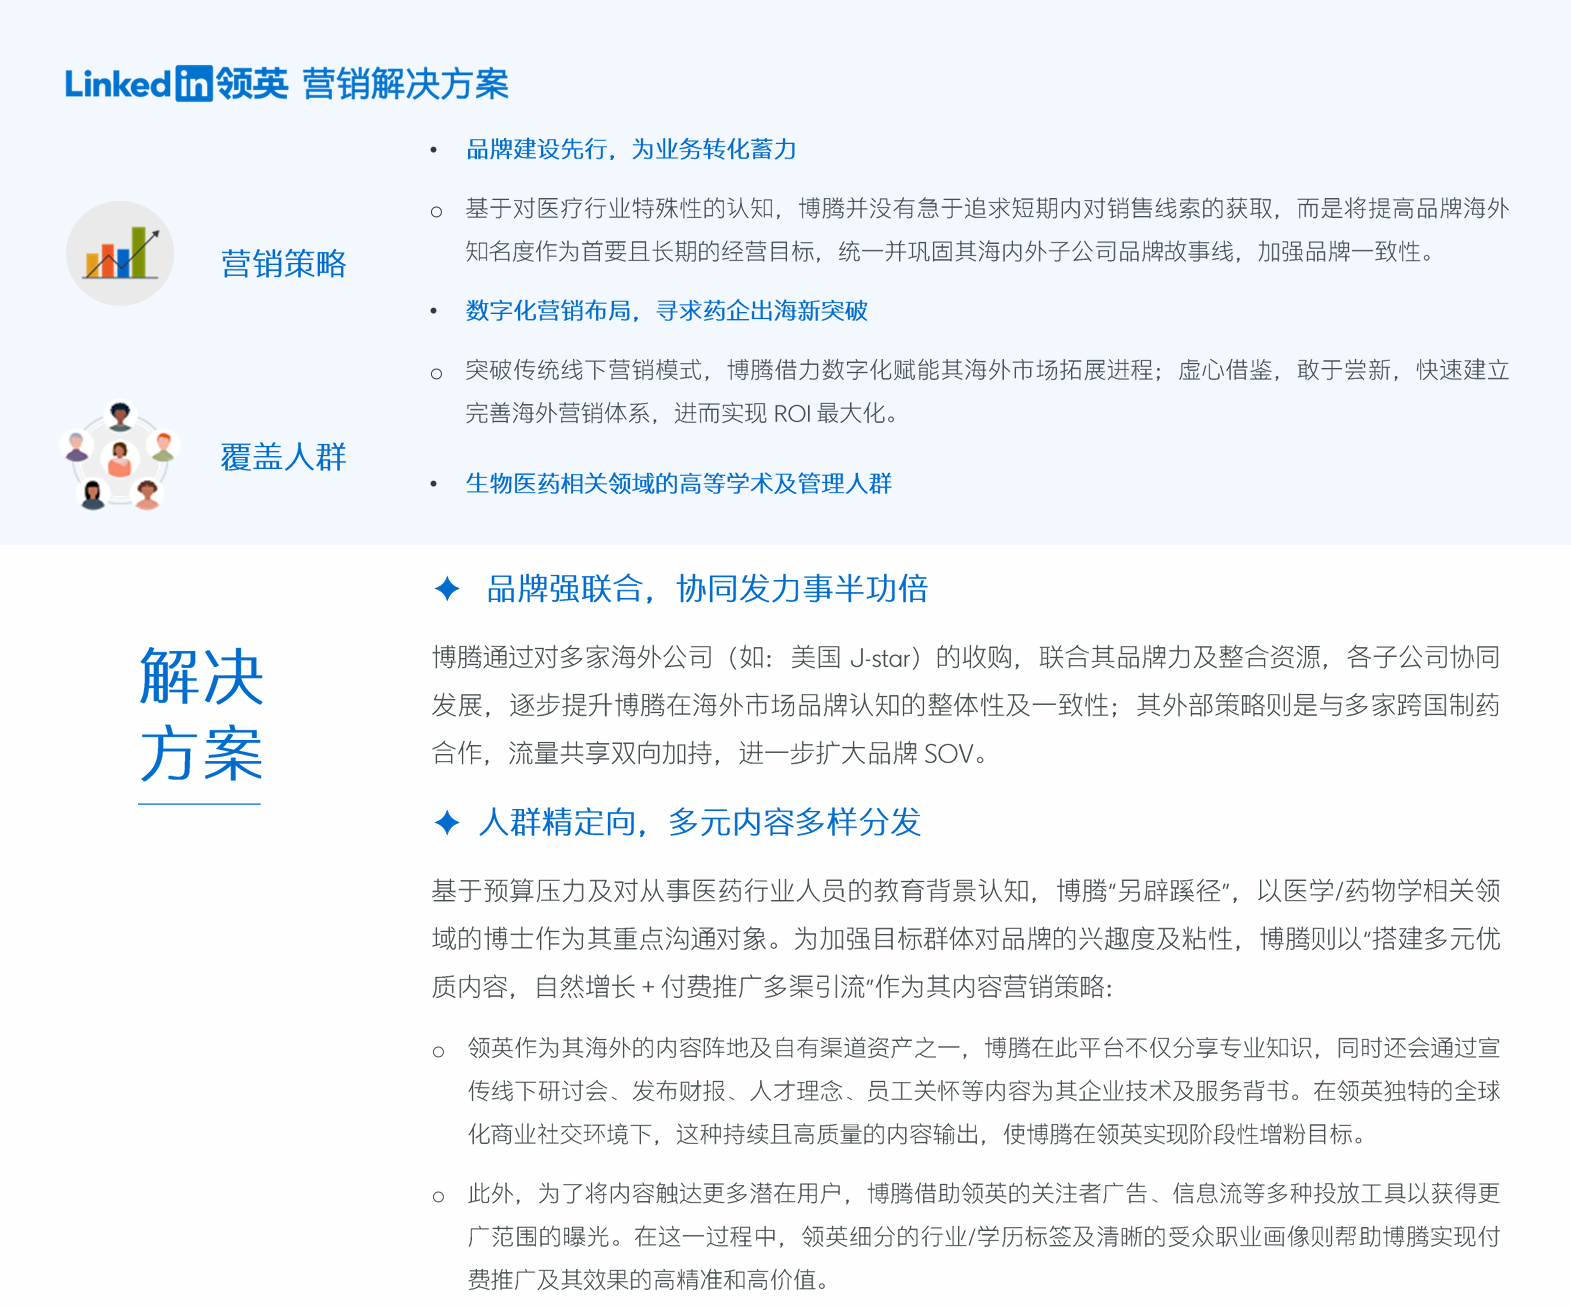
Task: Click the line starting 质内容，自然增长 + 付费推广
Action: [x=772, y=987]
